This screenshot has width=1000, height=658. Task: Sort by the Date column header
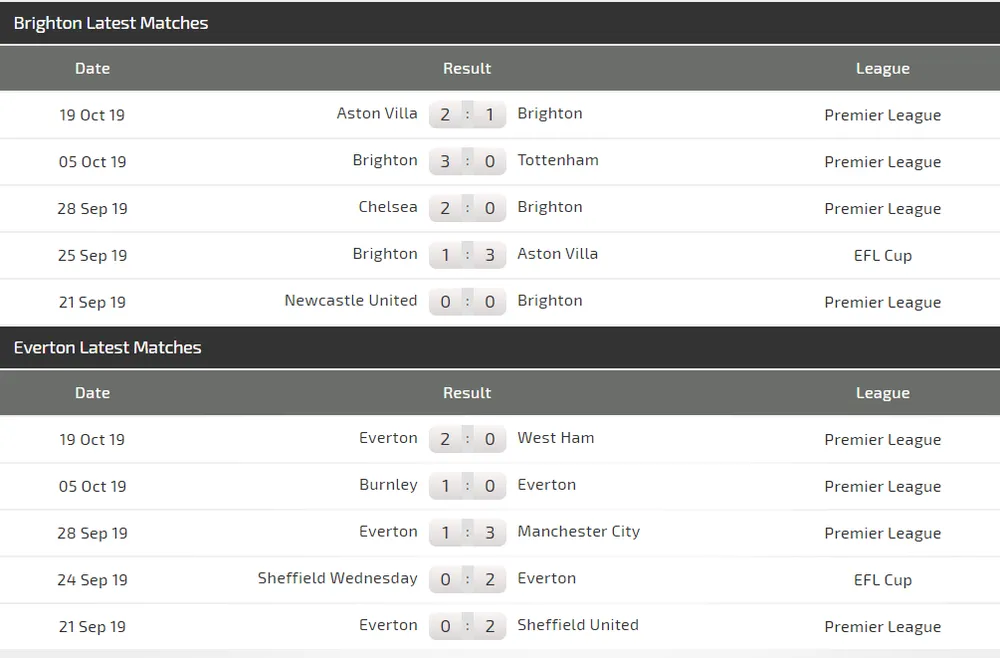tap(92, 68)
